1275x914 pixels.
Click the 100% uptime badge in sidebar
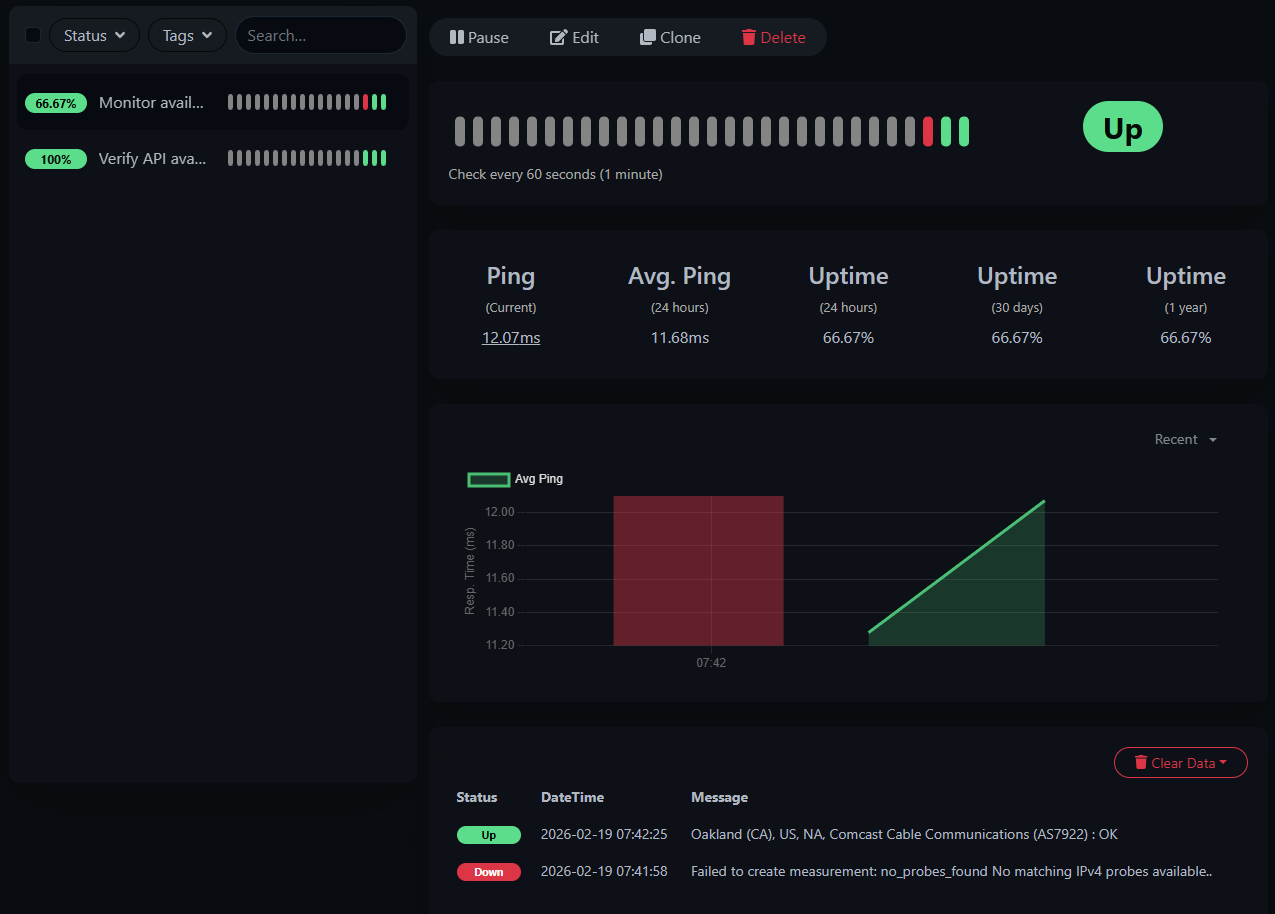(56, 159)
